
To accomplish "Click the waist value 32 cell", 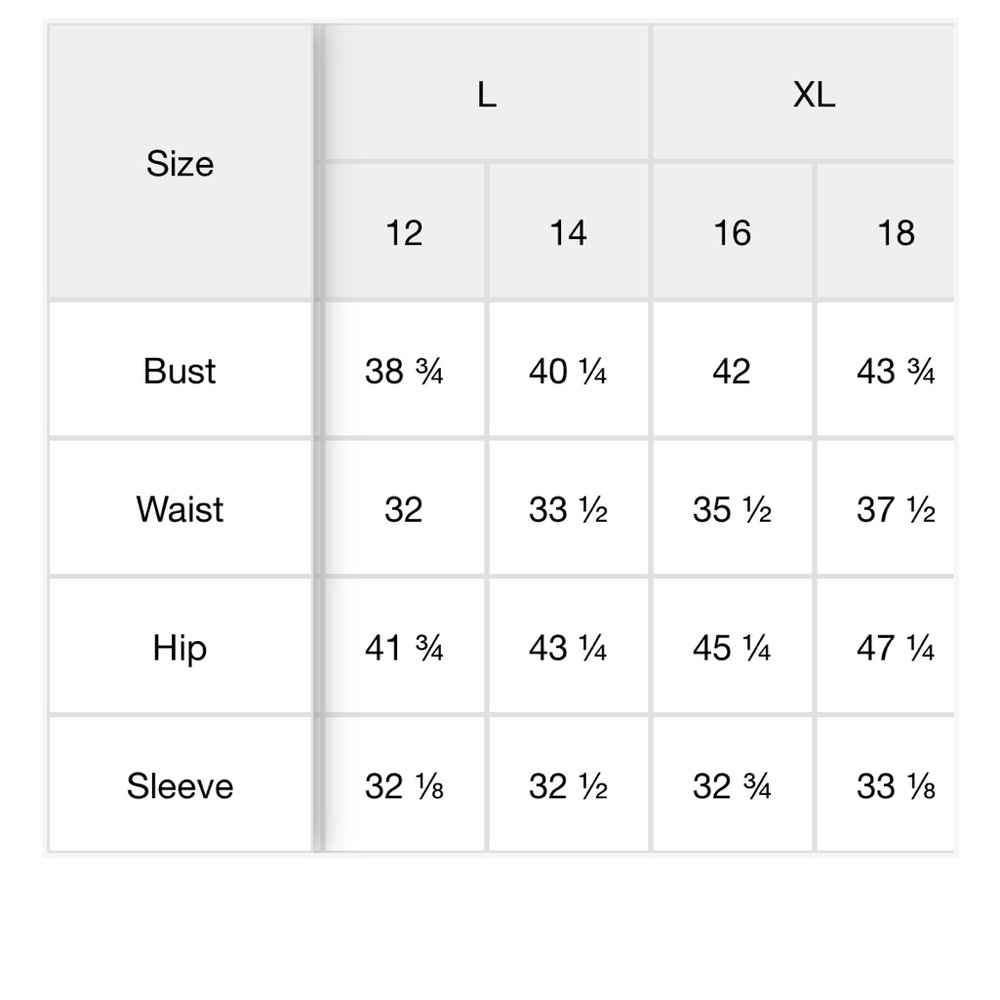I will (x=404, y=509).
